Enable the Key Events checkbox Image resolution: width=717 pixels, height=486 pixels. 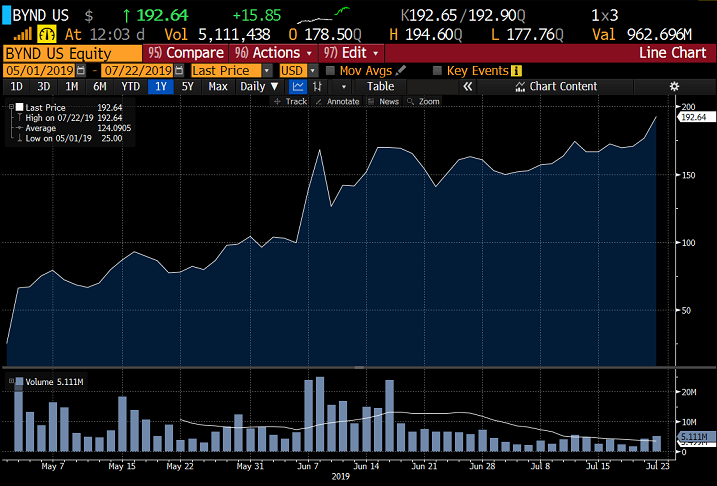click(x=437, y=71)
